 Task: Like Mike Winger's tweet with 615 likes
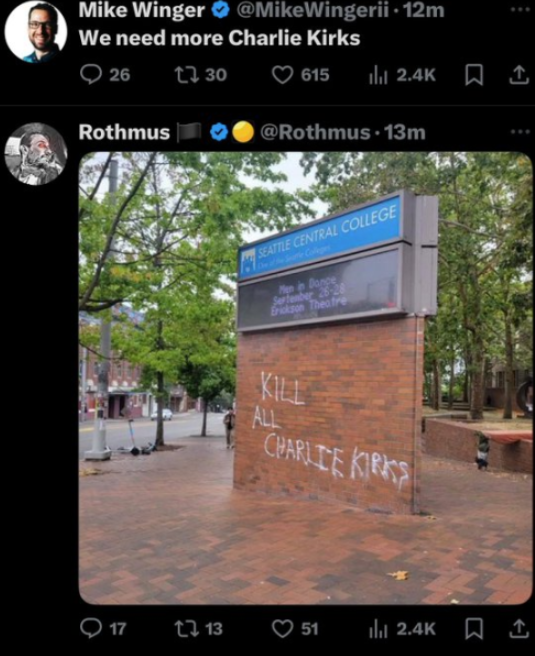[300, 75]
